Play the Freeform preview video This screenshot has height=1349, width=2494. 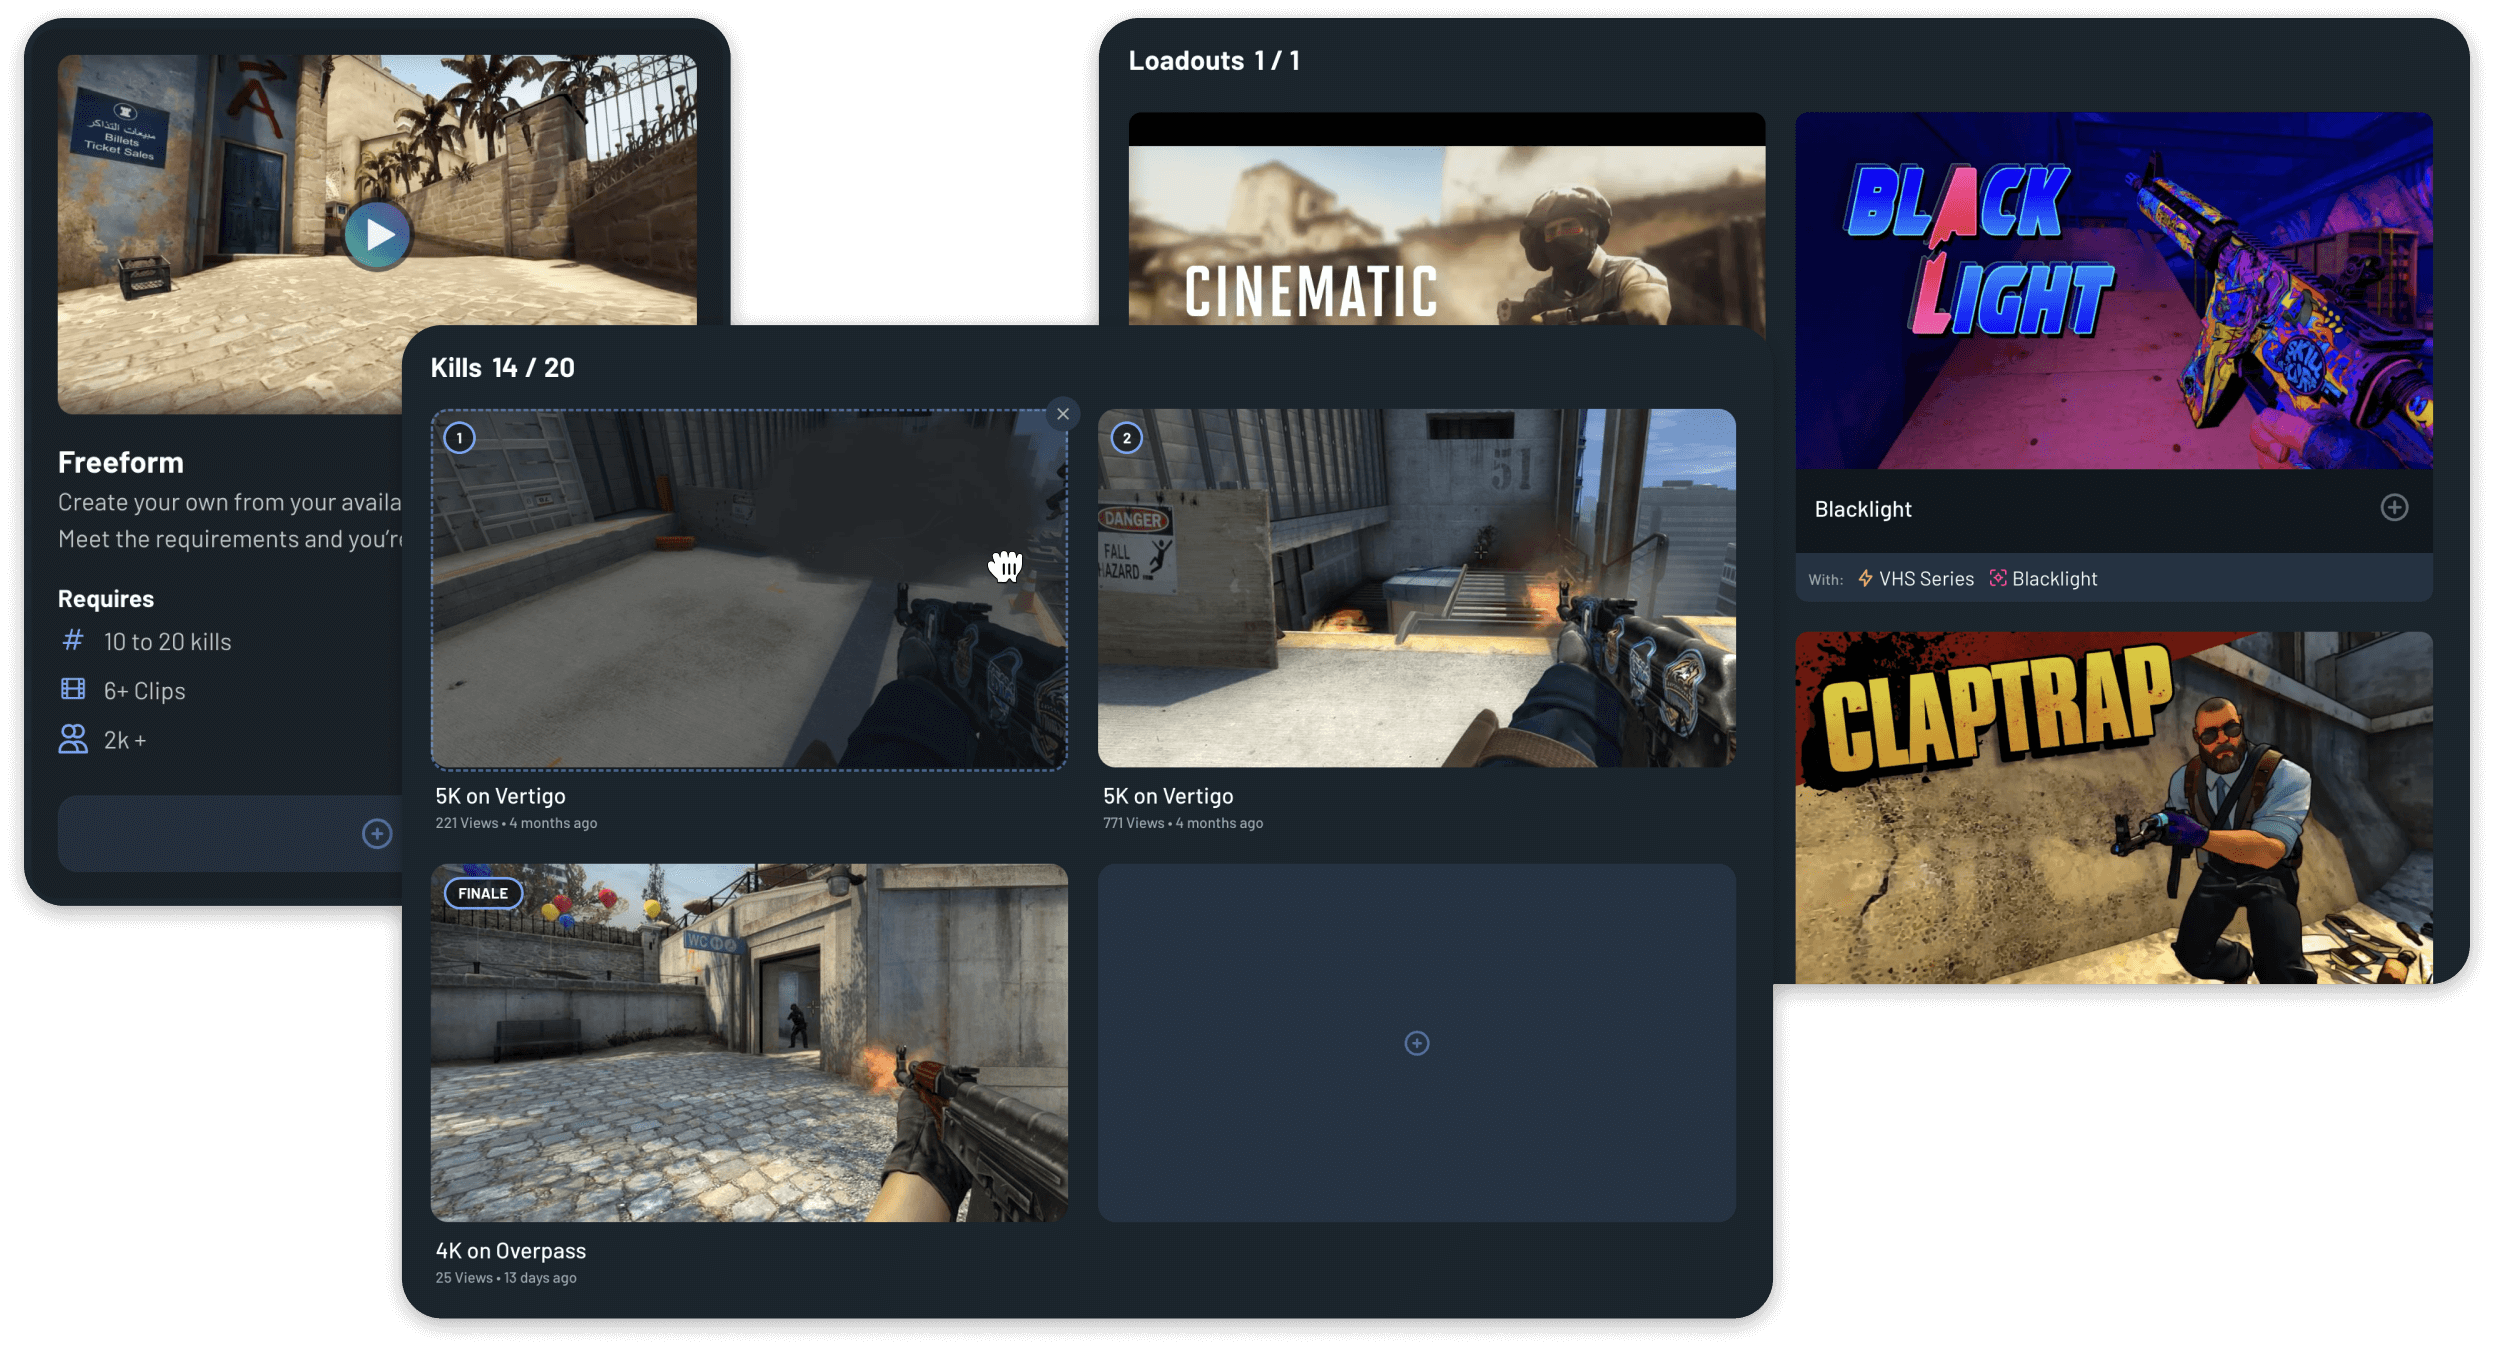(380, 234)
